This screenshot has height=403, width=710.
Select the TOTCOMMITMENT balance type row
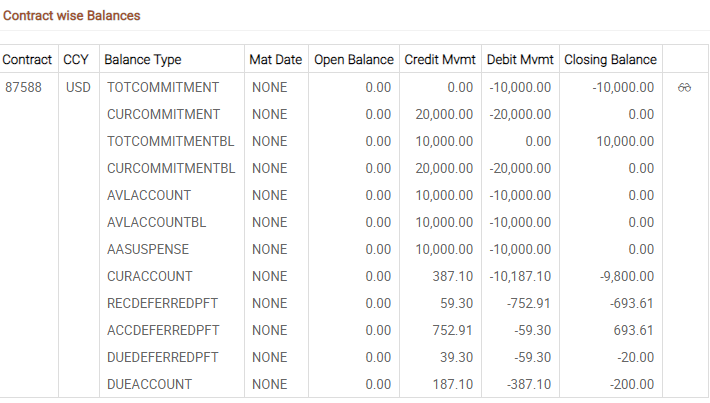click(163, 87)
